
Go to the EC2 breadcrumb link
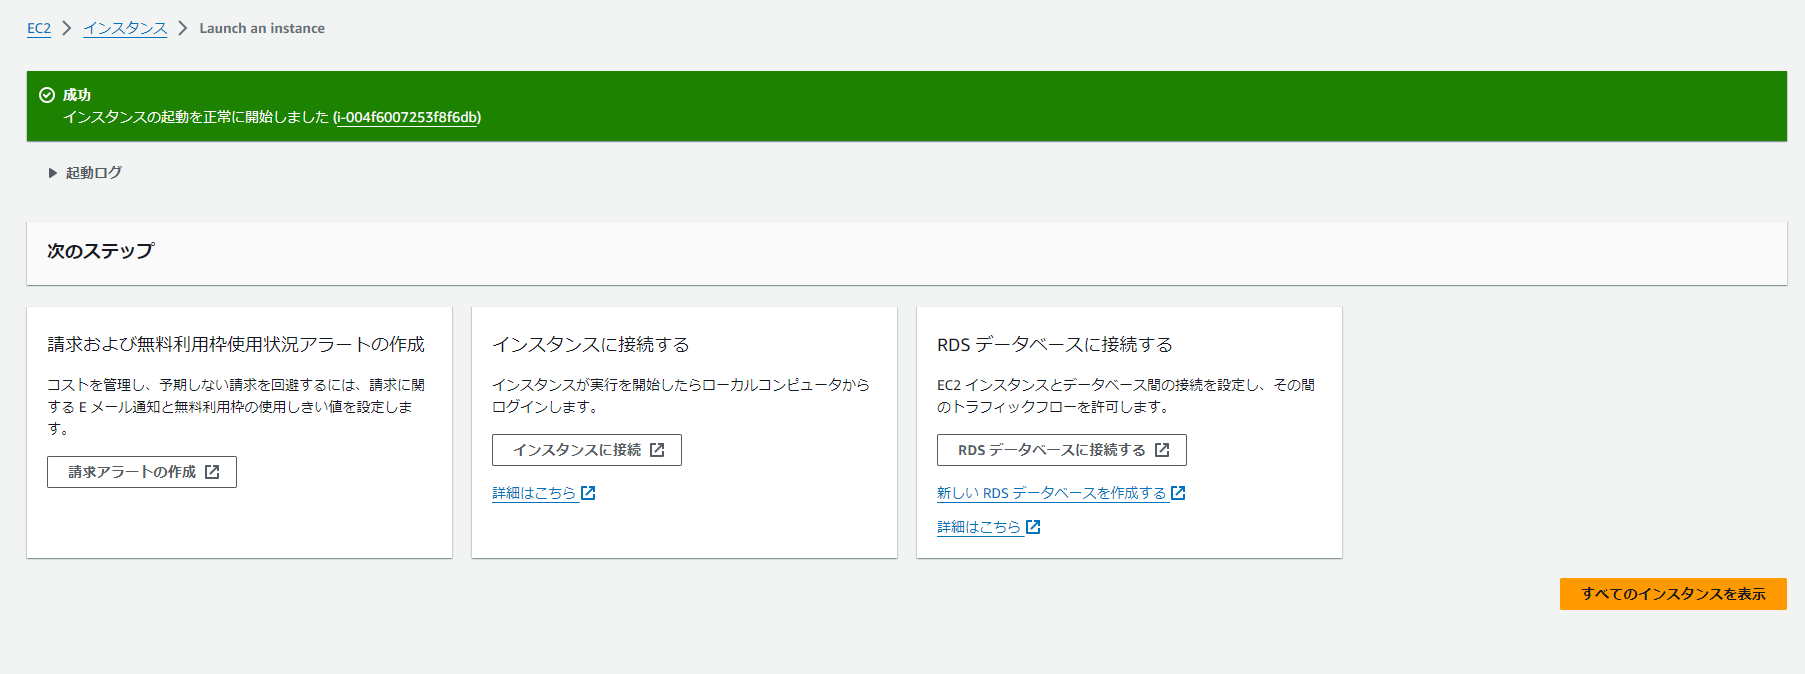click(x=39, y=28)
